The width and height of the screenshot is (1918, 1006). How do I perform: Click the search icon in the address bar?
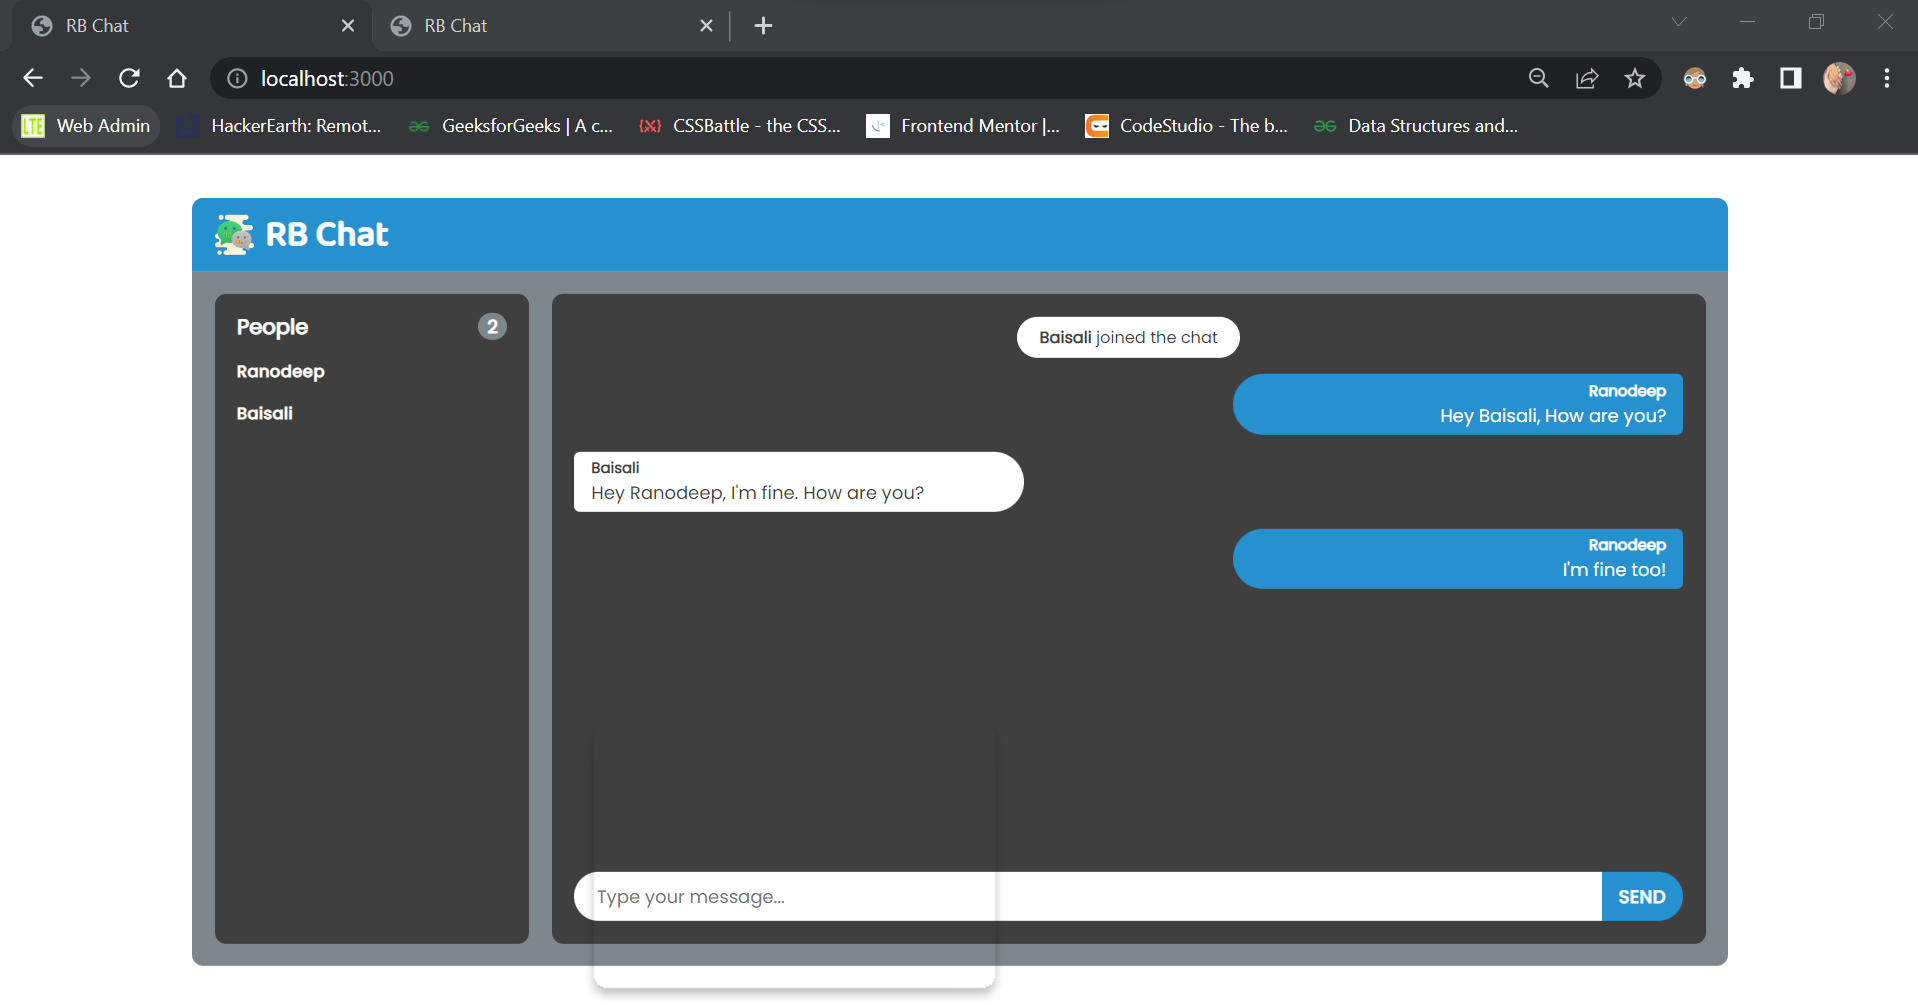pos(1539,78)
